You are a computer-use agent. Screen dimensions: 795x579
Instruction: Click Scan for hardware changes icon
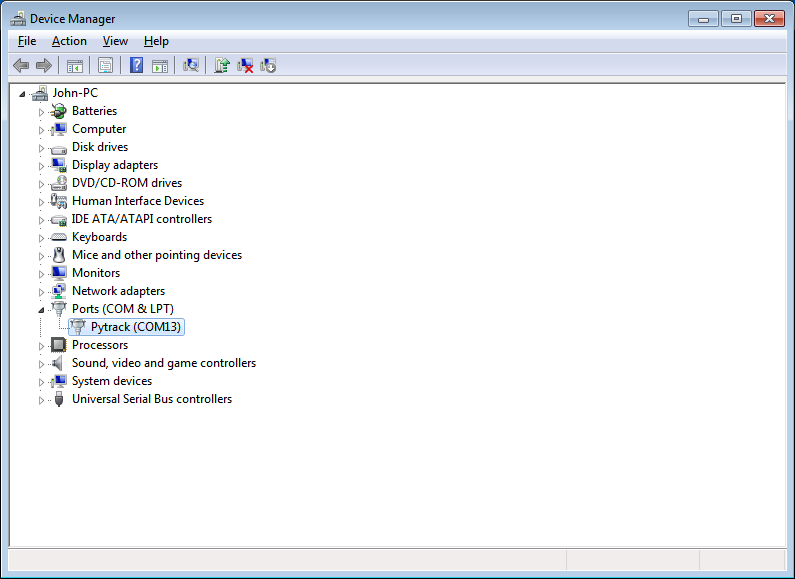click(x=191, y=65)
